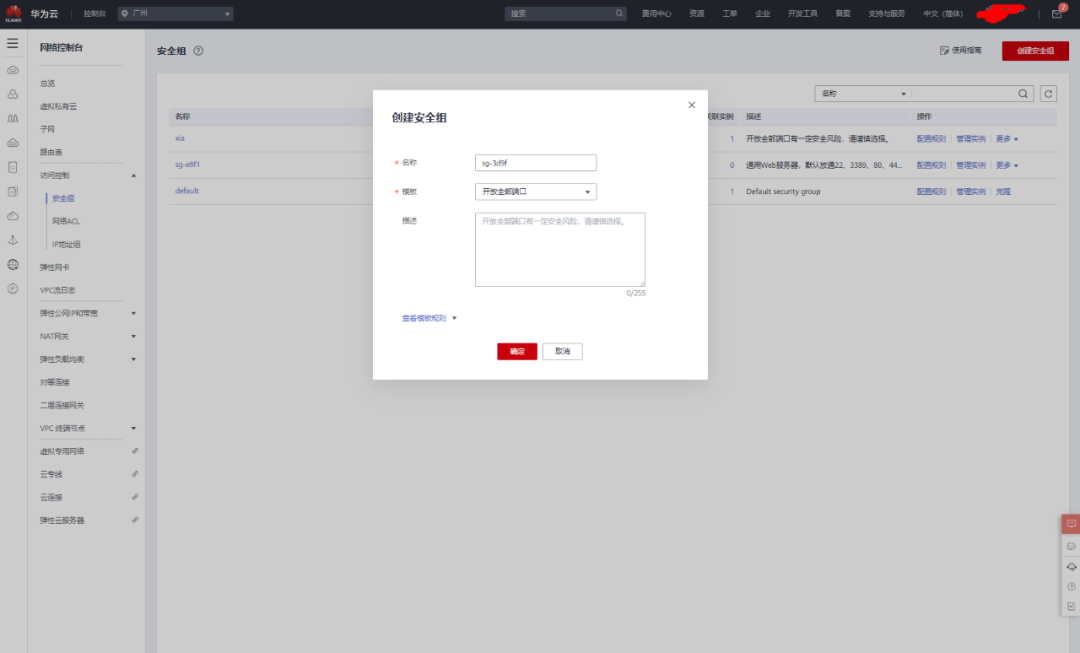Click the link icon next to 弹性云服务器
This screenshot has width=1080, height=653.
pos(135,520)
